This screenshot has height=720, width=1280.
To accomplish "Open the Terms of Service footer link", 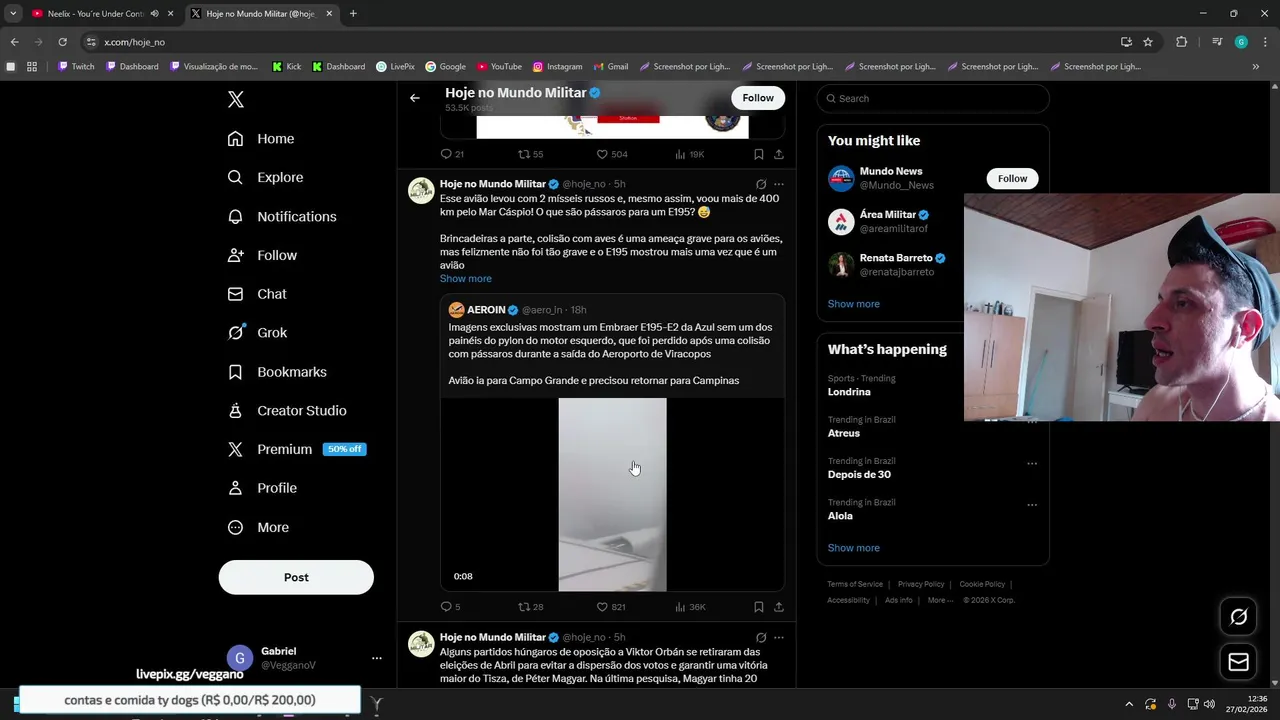I will pos(855,584).
